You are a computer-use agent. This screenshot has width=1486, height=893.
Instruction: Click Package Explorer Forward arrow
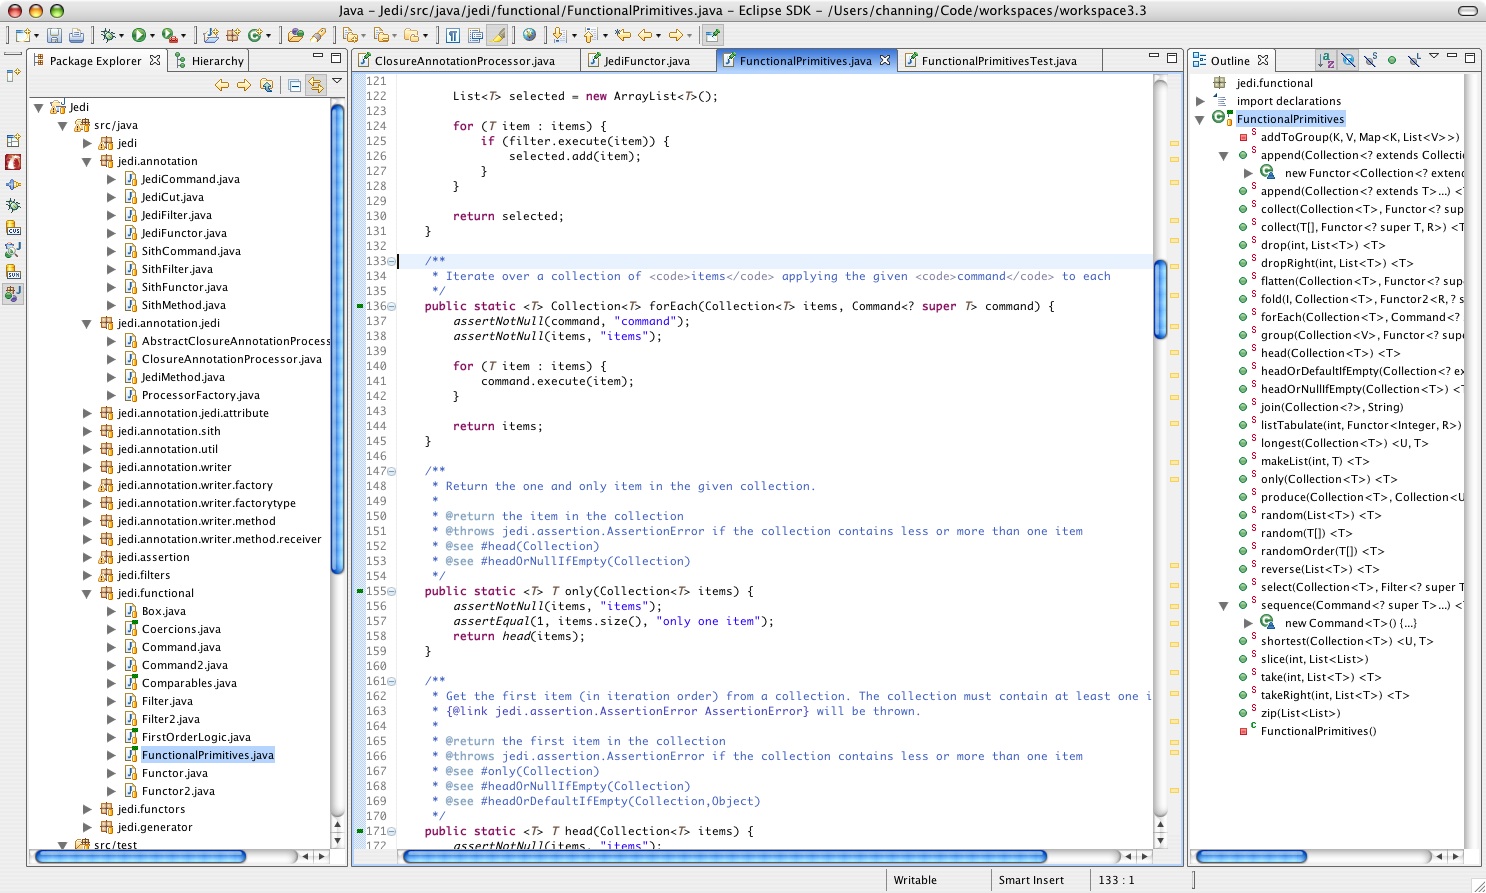coord(244,85)
